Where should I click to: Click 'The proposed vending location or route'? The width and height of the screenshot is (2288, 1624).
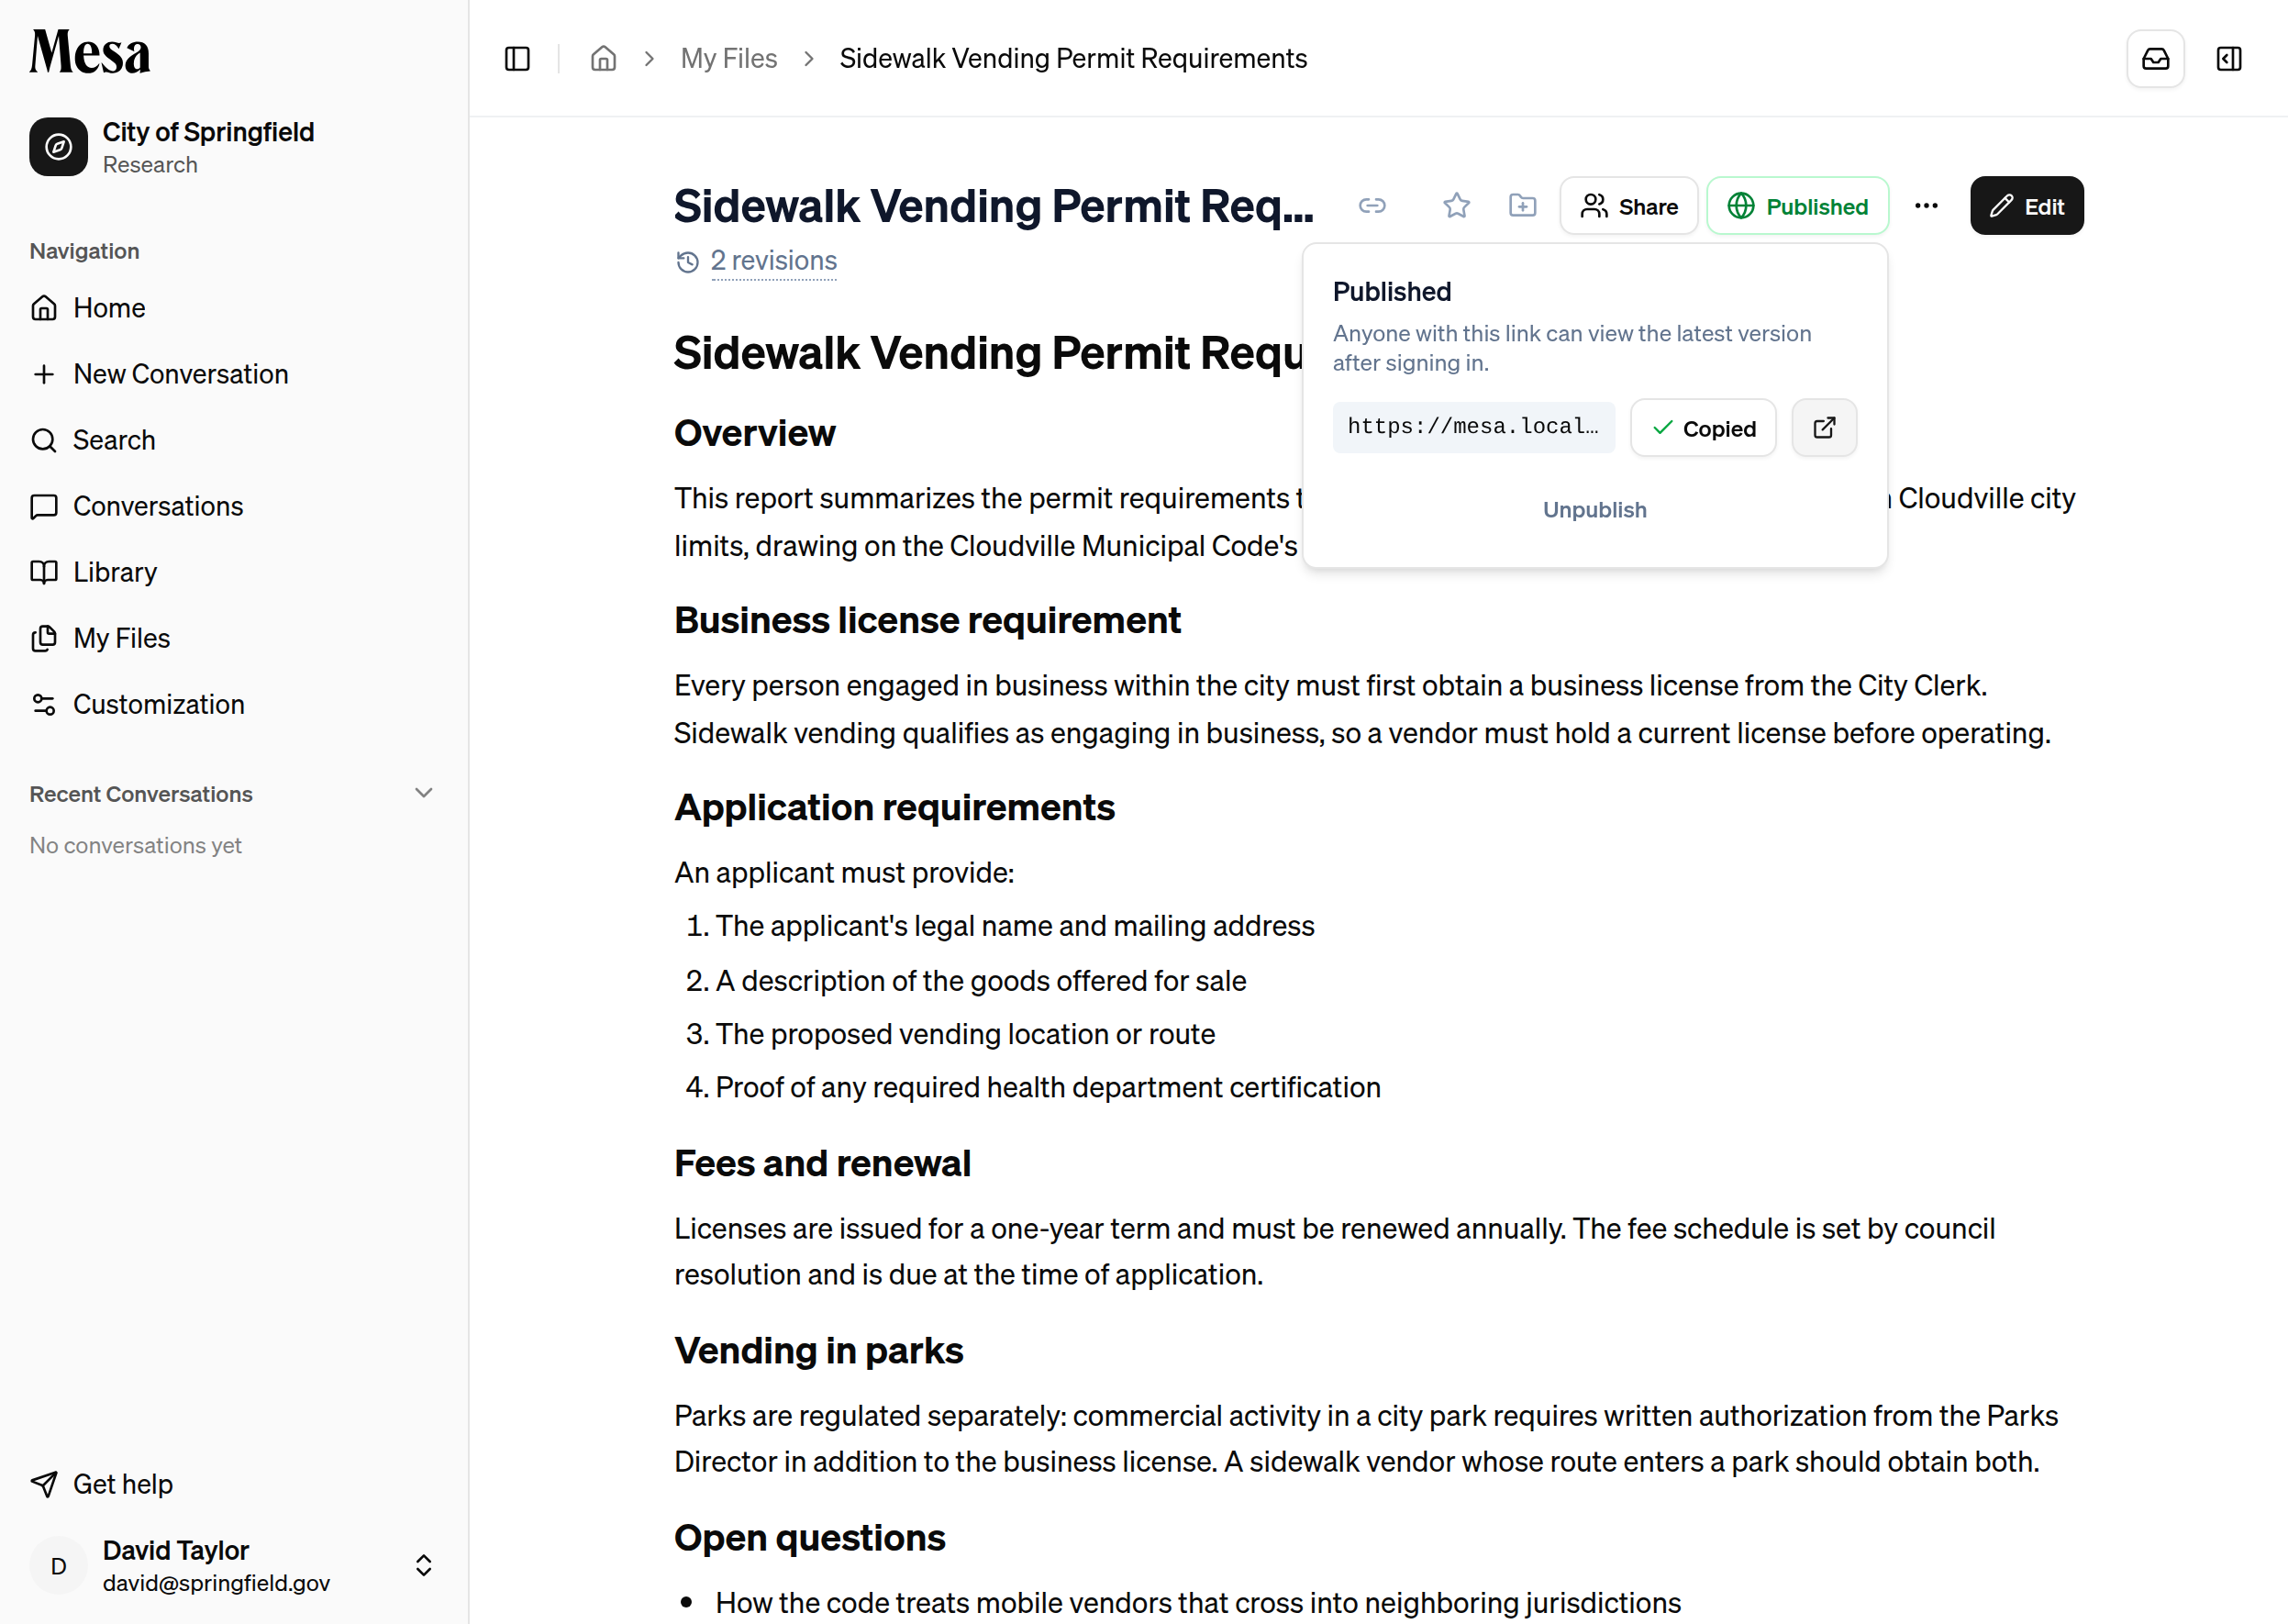tap(965, 1034)
